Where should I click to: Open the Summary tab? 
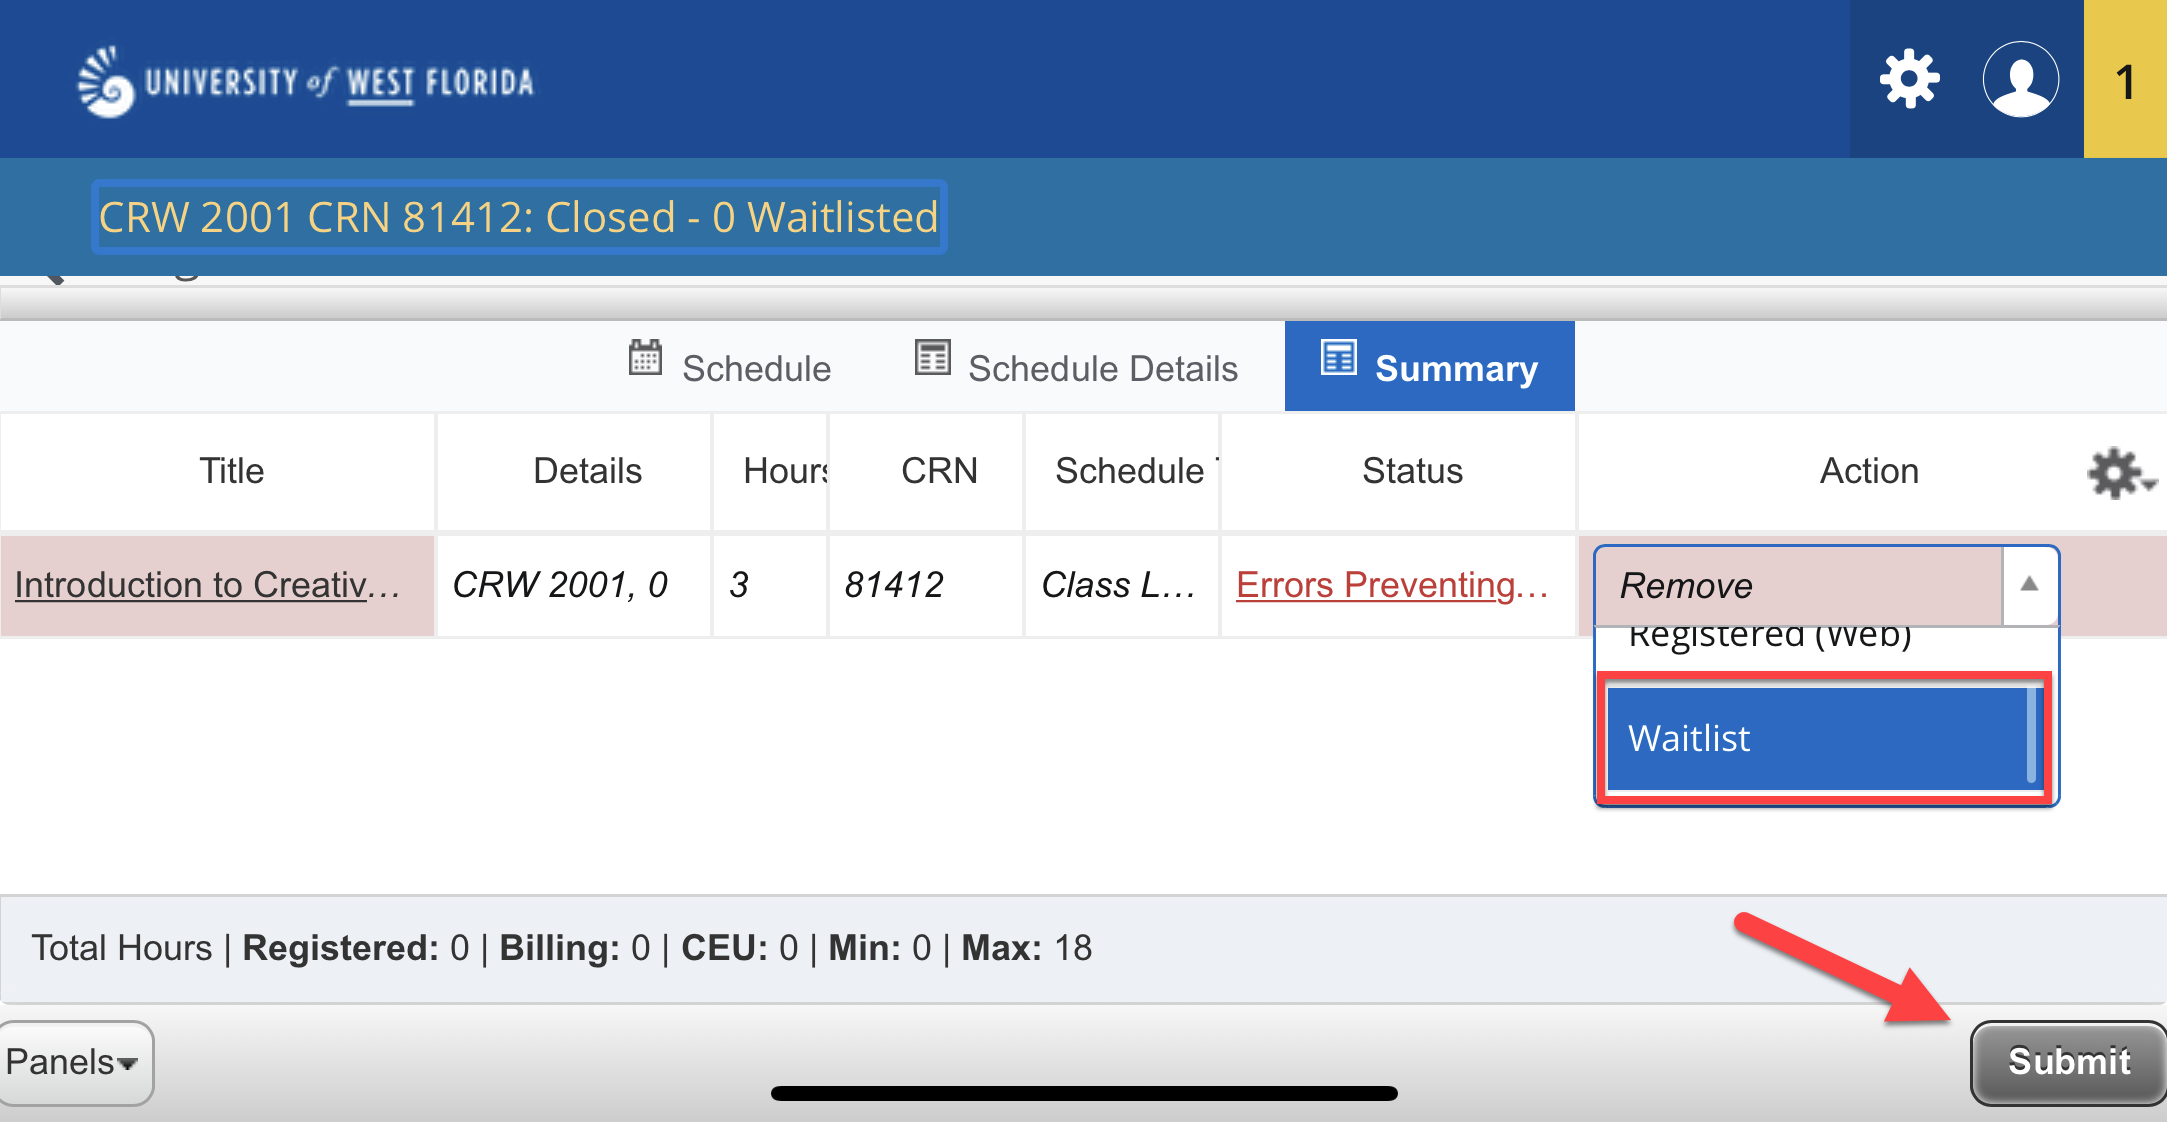click(1432, 369)
